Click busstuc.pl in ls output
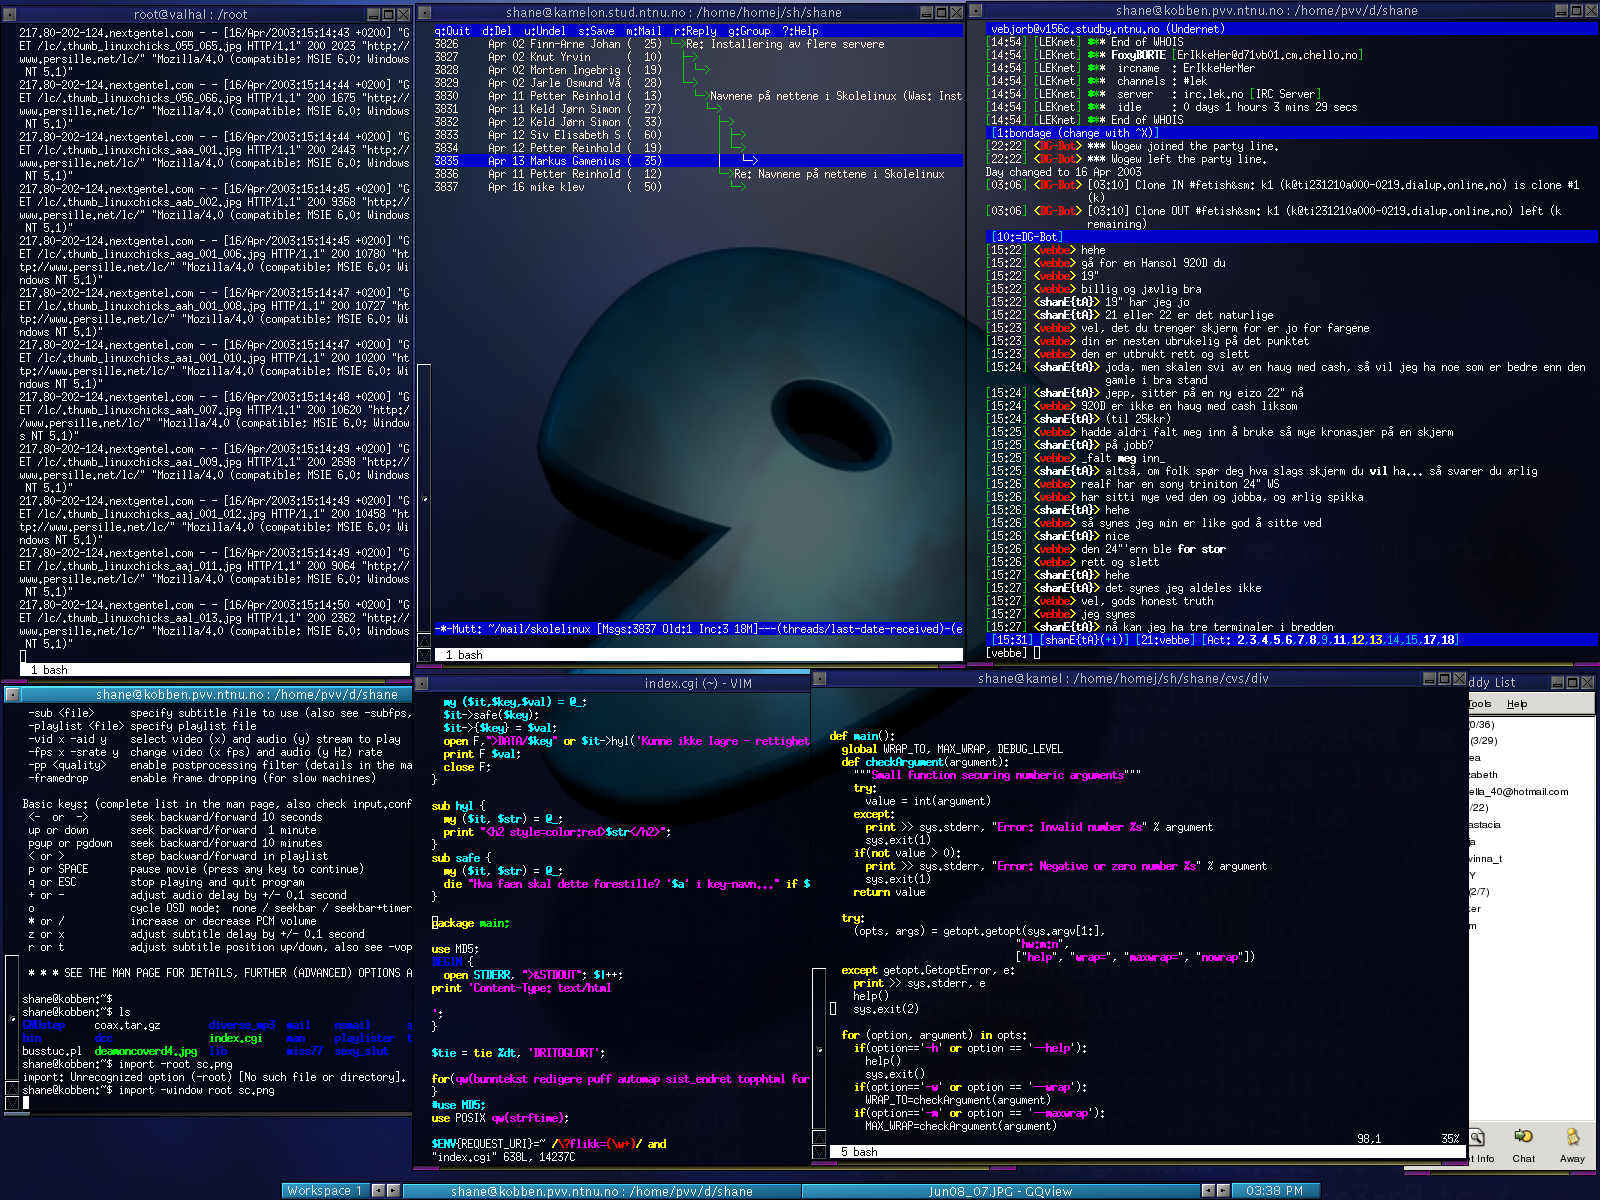The image size is (1600, 1200). pos(52,1051)
